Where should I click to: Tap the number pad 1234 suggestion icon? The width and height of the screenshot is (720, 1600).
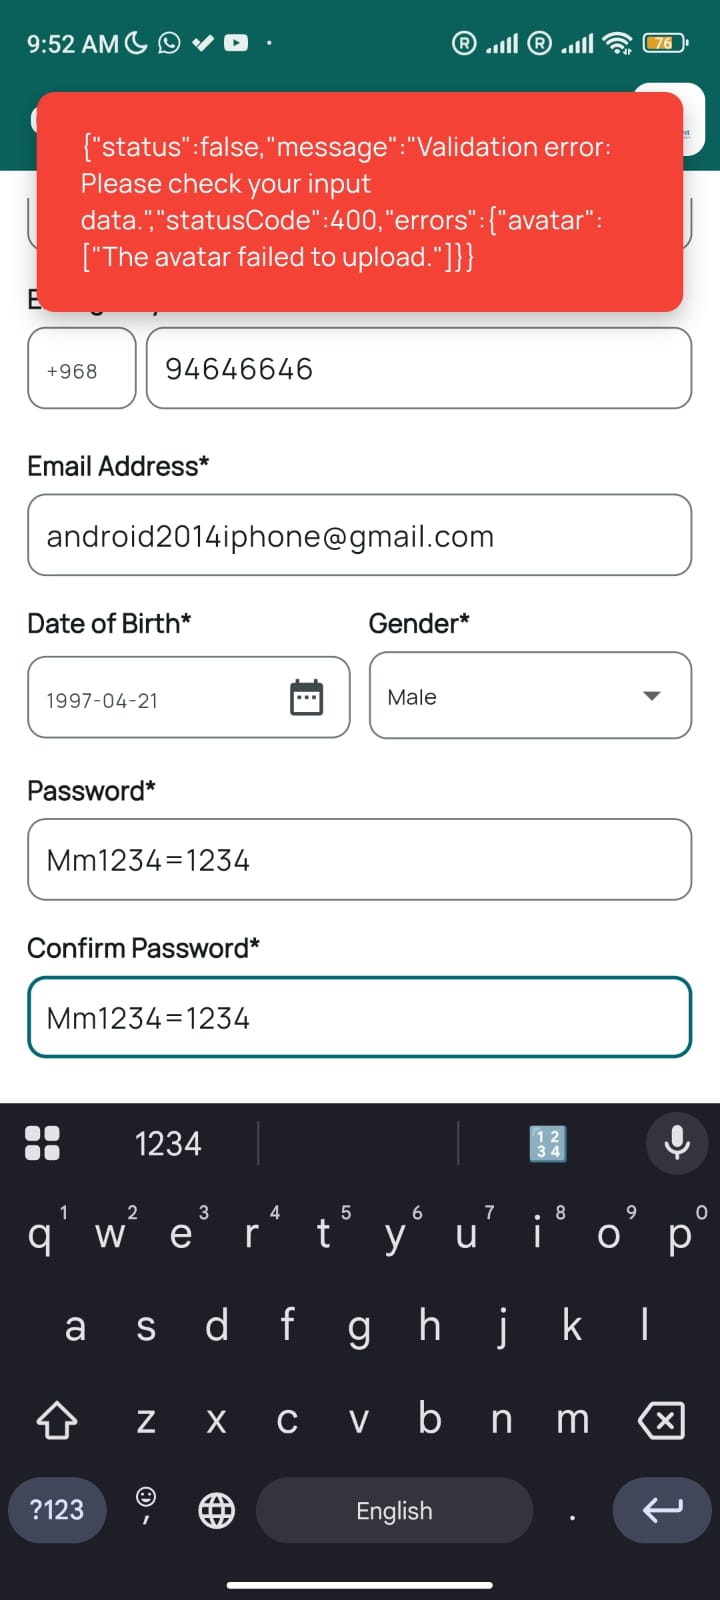point(547,1143)
